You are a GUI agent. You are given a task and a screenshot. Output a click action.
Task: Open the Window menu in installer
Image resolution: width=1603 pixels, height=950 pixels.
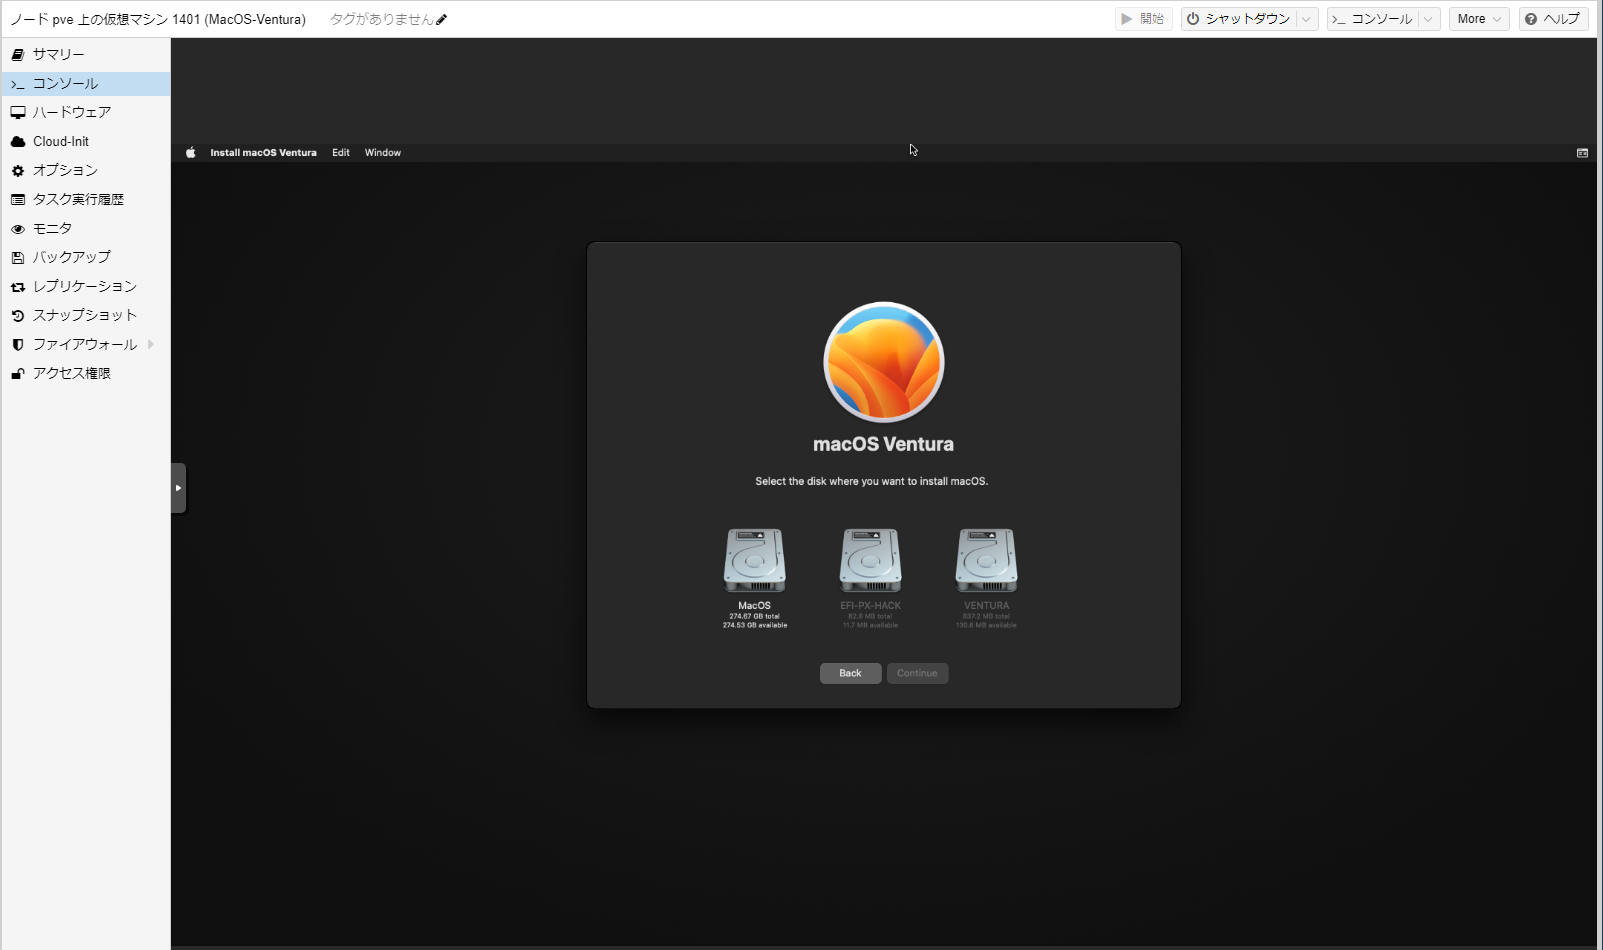coord(382,153)
